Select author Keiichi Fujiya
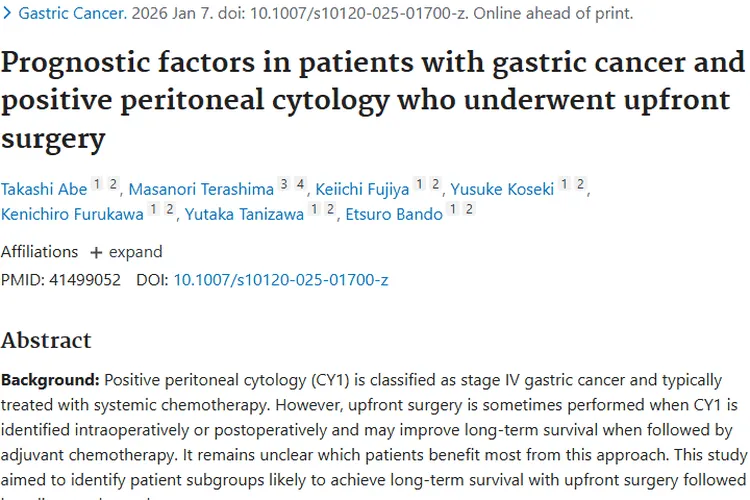The image size is (750, 500). [361, 188]
